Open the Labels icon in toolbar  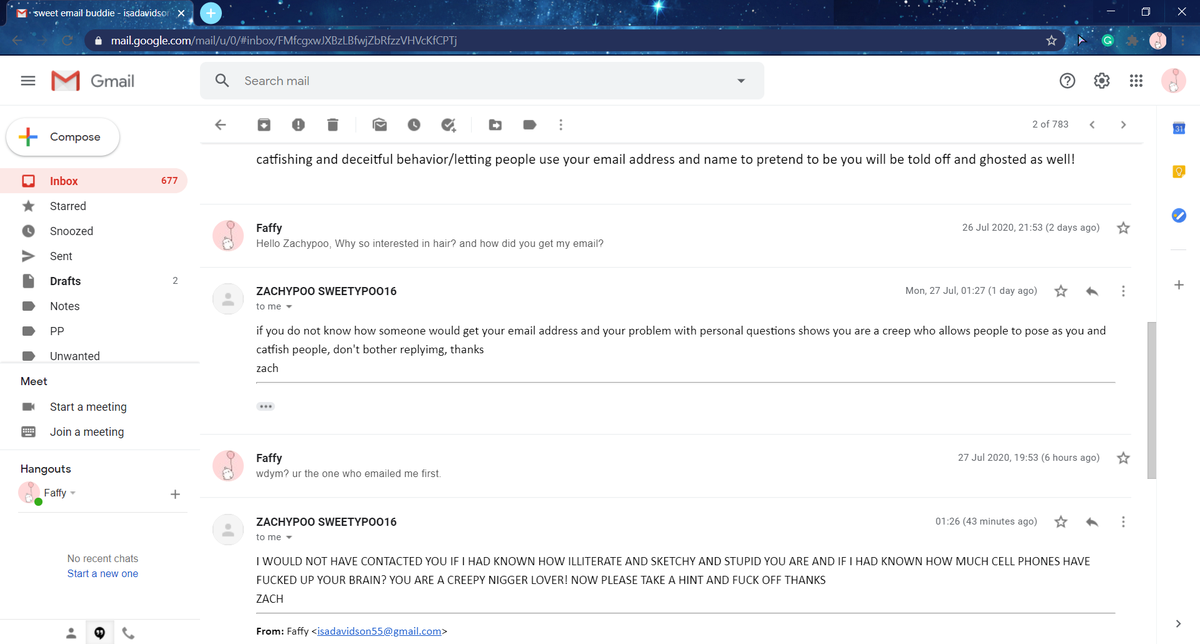click(x=530, y=125)
